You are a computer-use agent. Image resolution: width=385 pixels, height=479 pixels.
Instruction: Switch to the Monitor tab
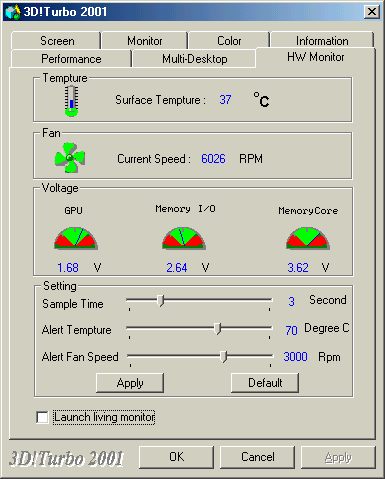tap(144, 41)
